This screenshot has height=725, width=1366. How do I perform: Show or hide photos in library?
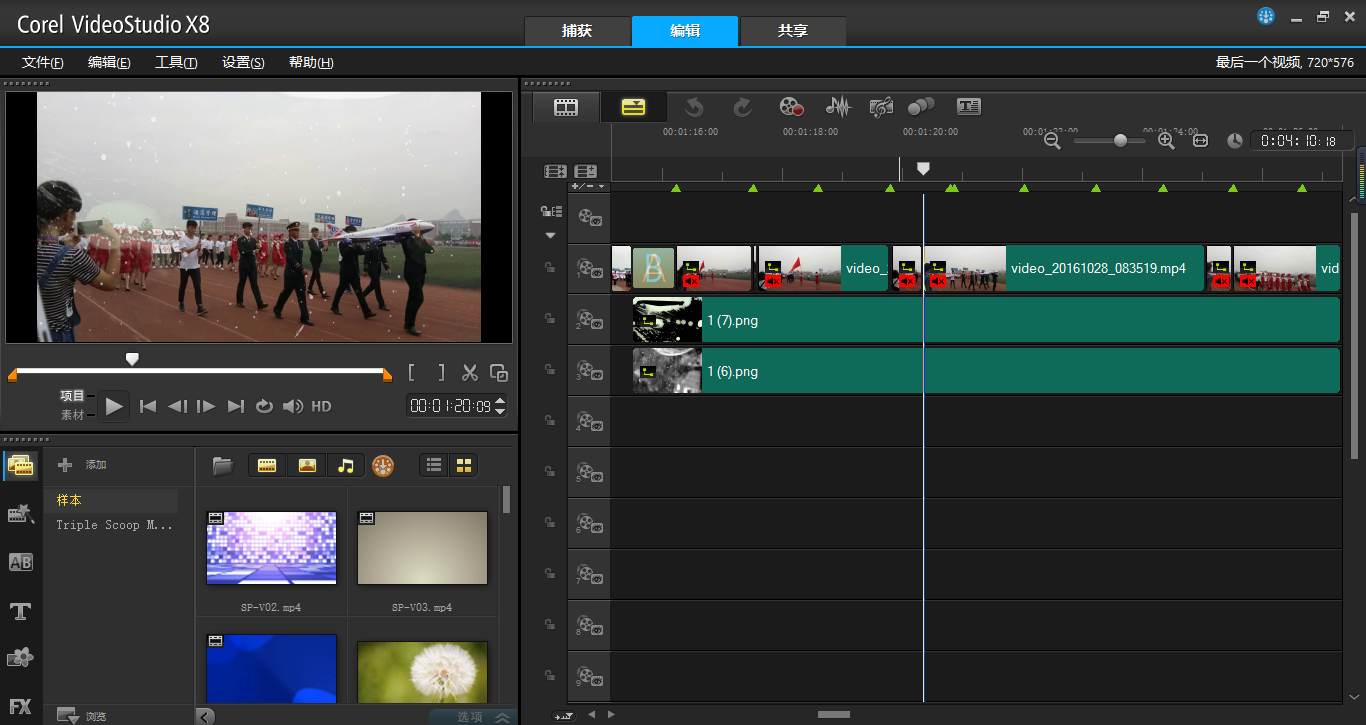click(x=307, y=465)
